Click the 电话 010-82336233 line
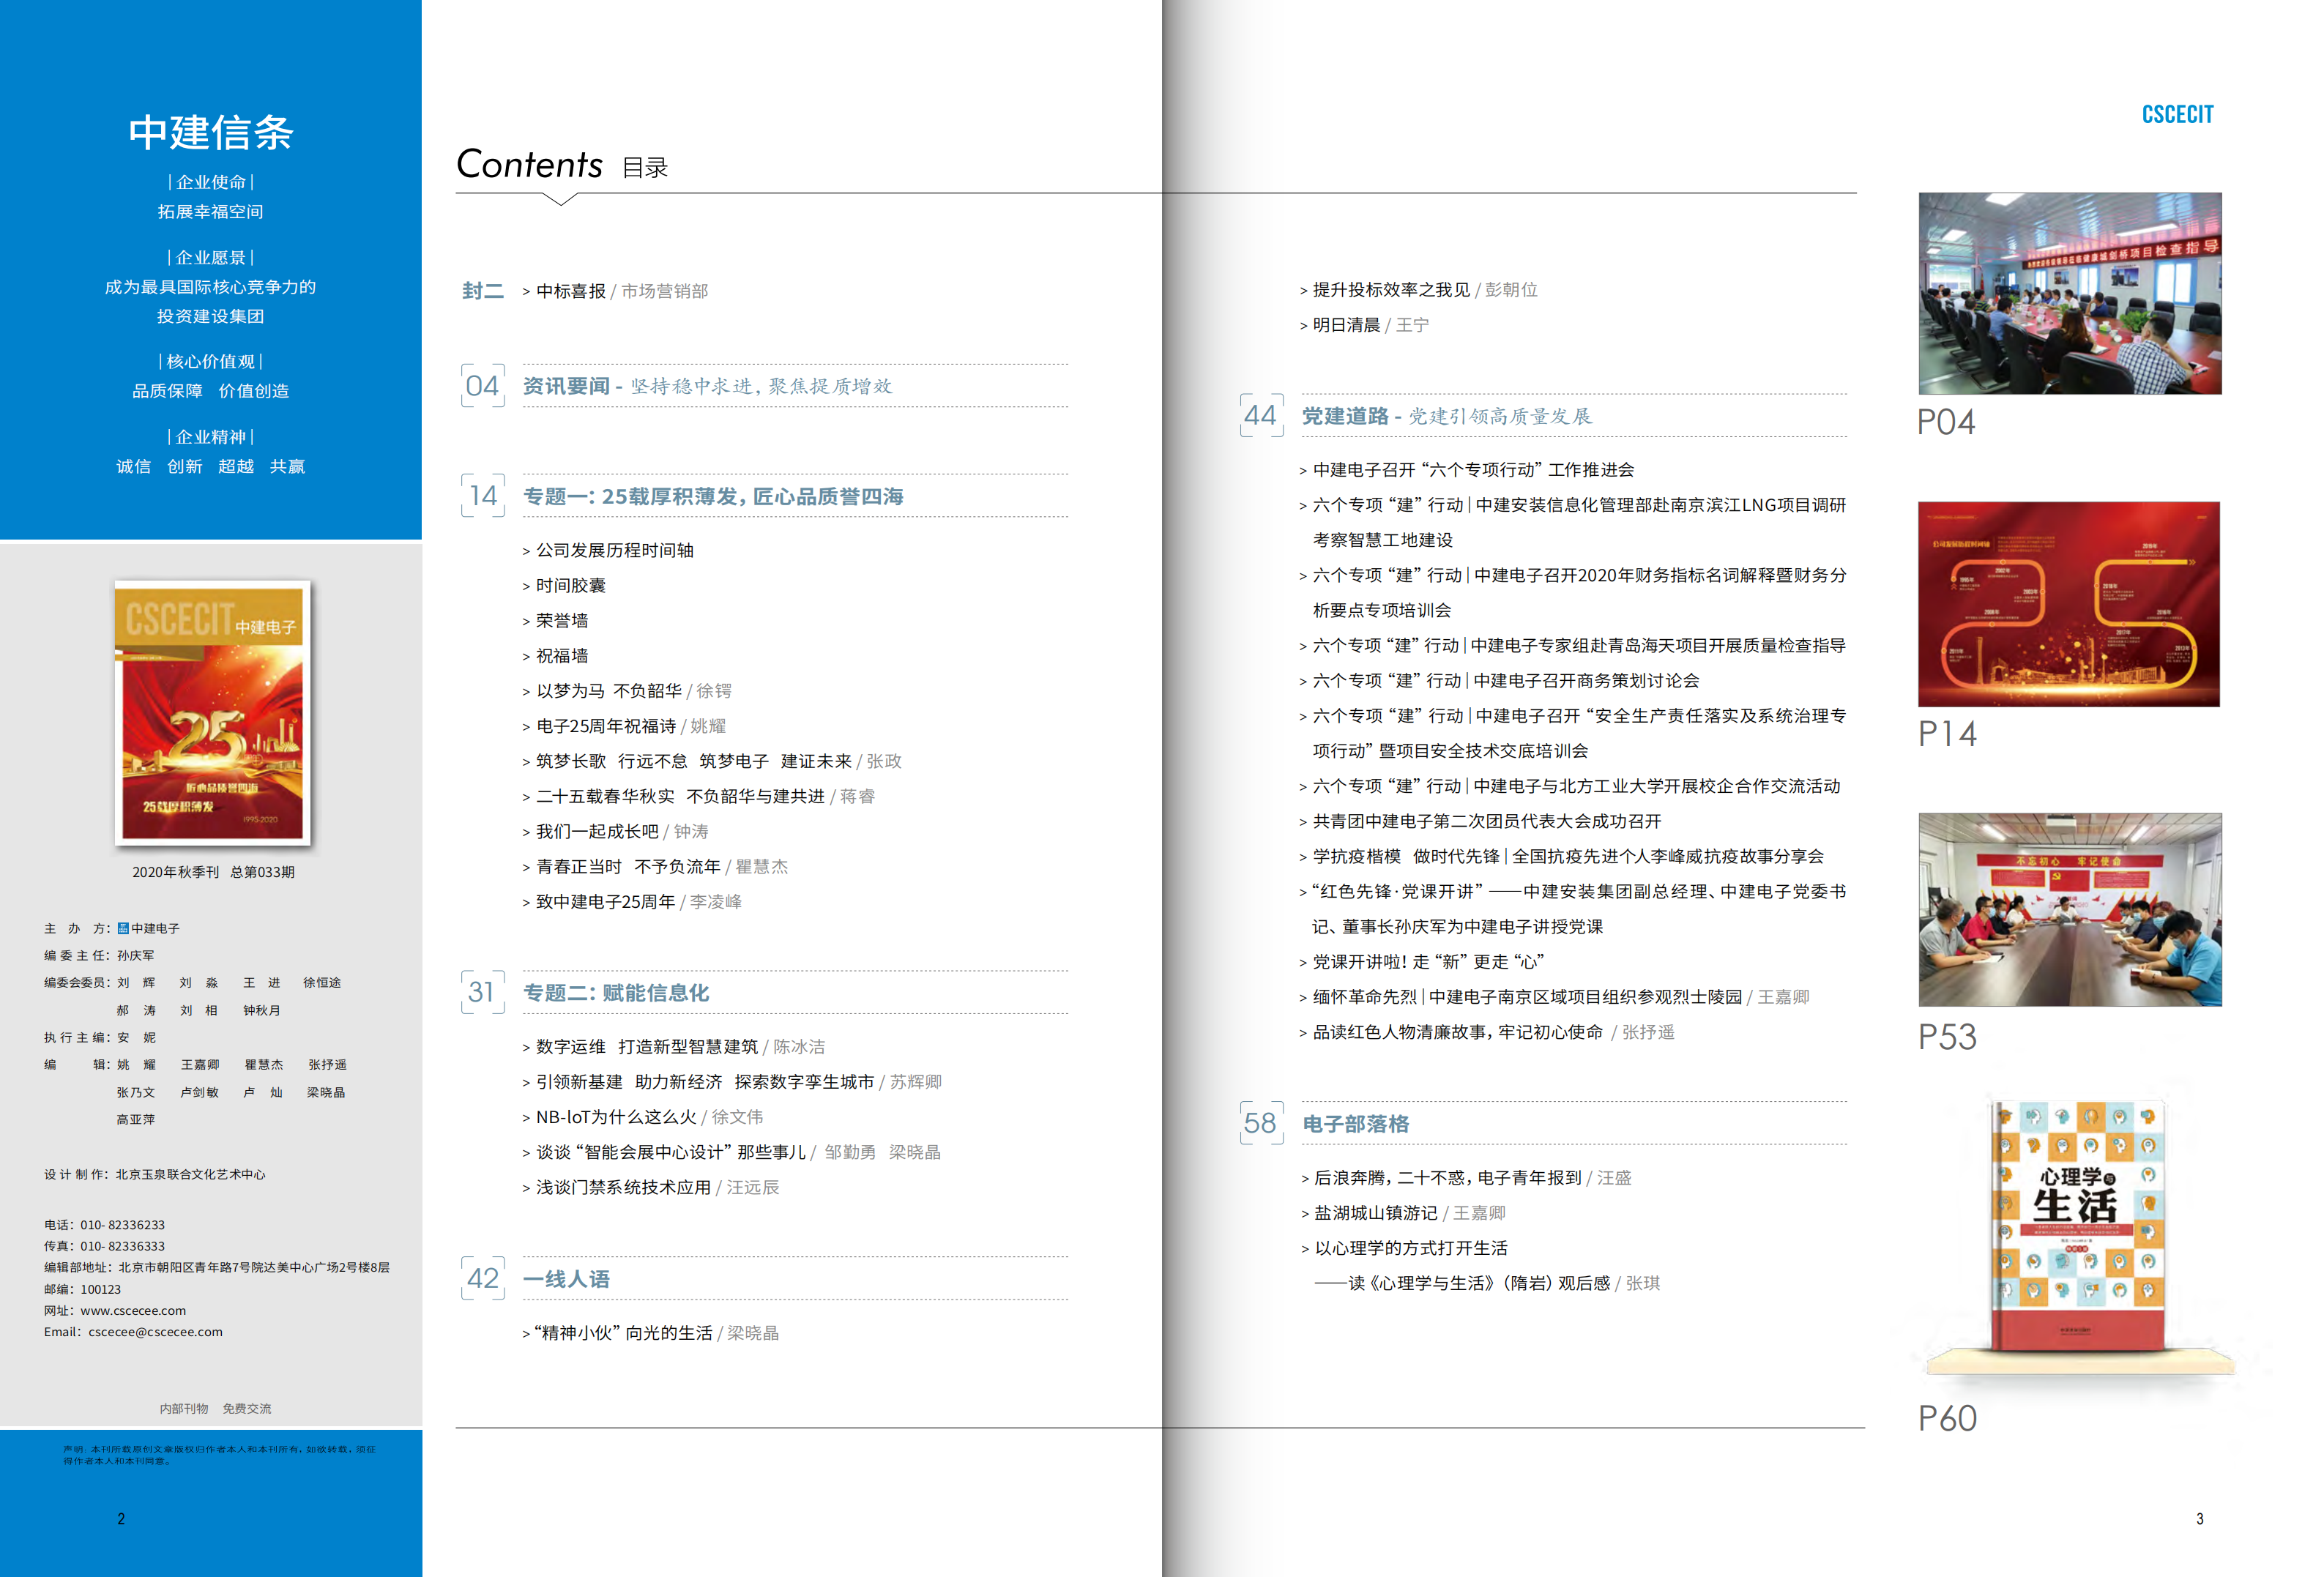2324x1577 pixels. click(x=104, y=1224)
